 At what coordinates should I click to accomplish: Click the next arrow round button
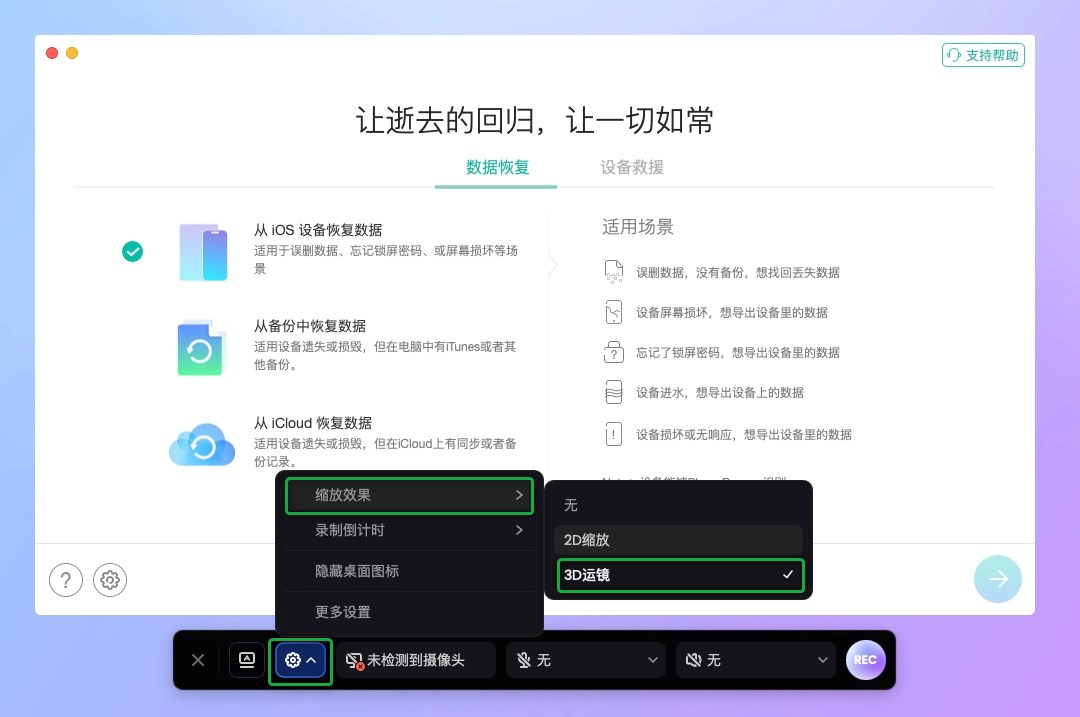pyautogui.click(x=997, y=579)
